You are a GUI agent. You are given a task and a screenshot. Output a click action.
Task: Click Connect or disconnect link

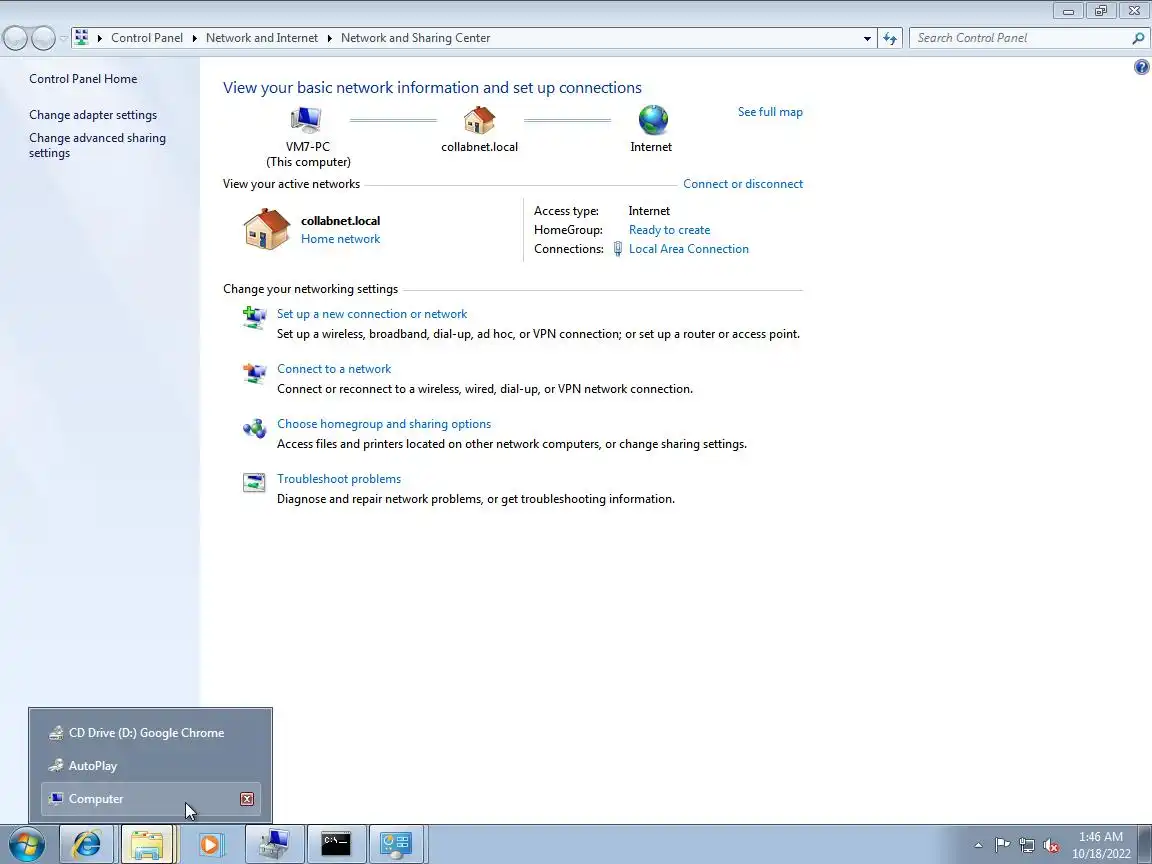coord(743,184)
